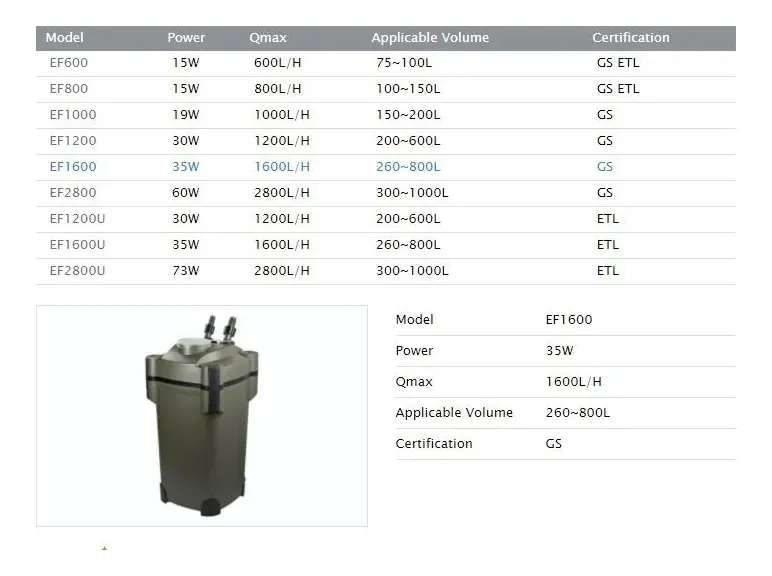Select the highlighted EF1600 model
Image resolution: width=772 pixels, height=576 pixels.
73,167
